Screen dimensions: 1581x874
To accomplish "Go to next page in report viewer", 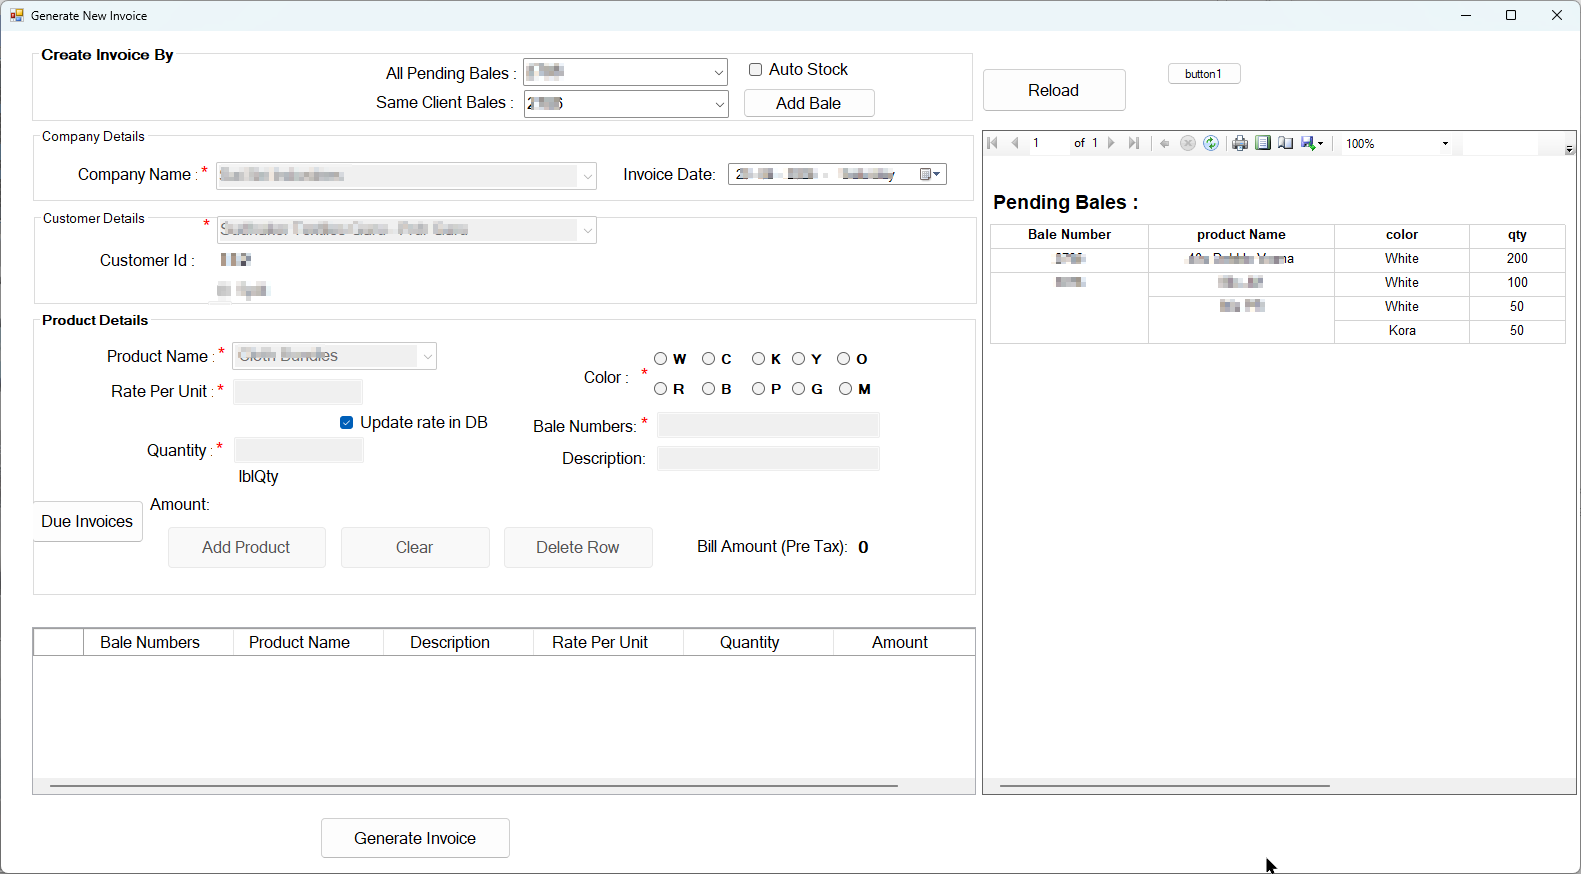I will point(1111,143).
